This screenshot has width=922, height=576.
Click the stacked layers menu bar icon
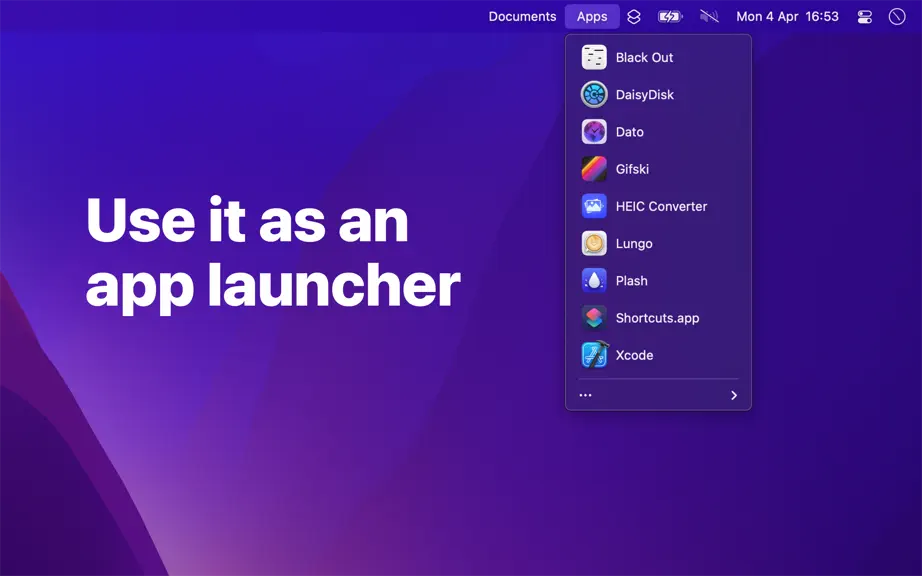click(633, 16)
